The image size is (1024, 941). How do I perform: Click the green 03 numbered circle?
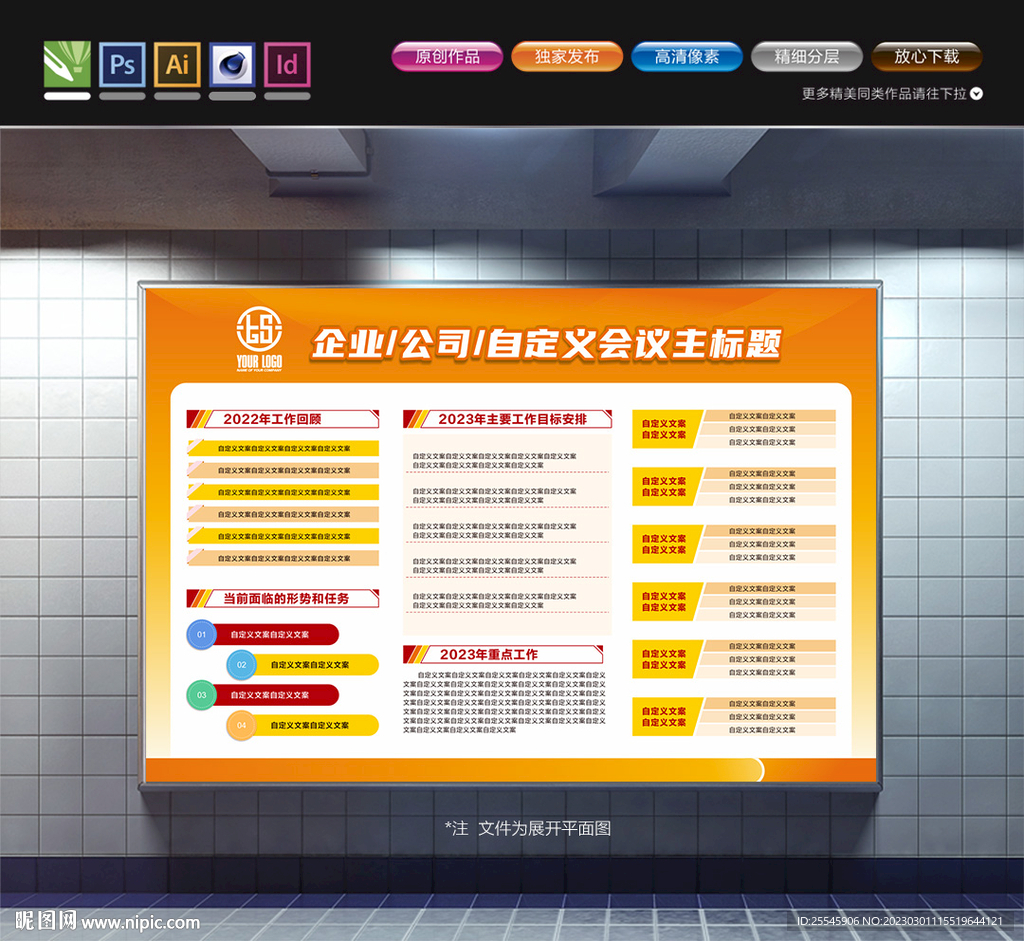(201, 695)
